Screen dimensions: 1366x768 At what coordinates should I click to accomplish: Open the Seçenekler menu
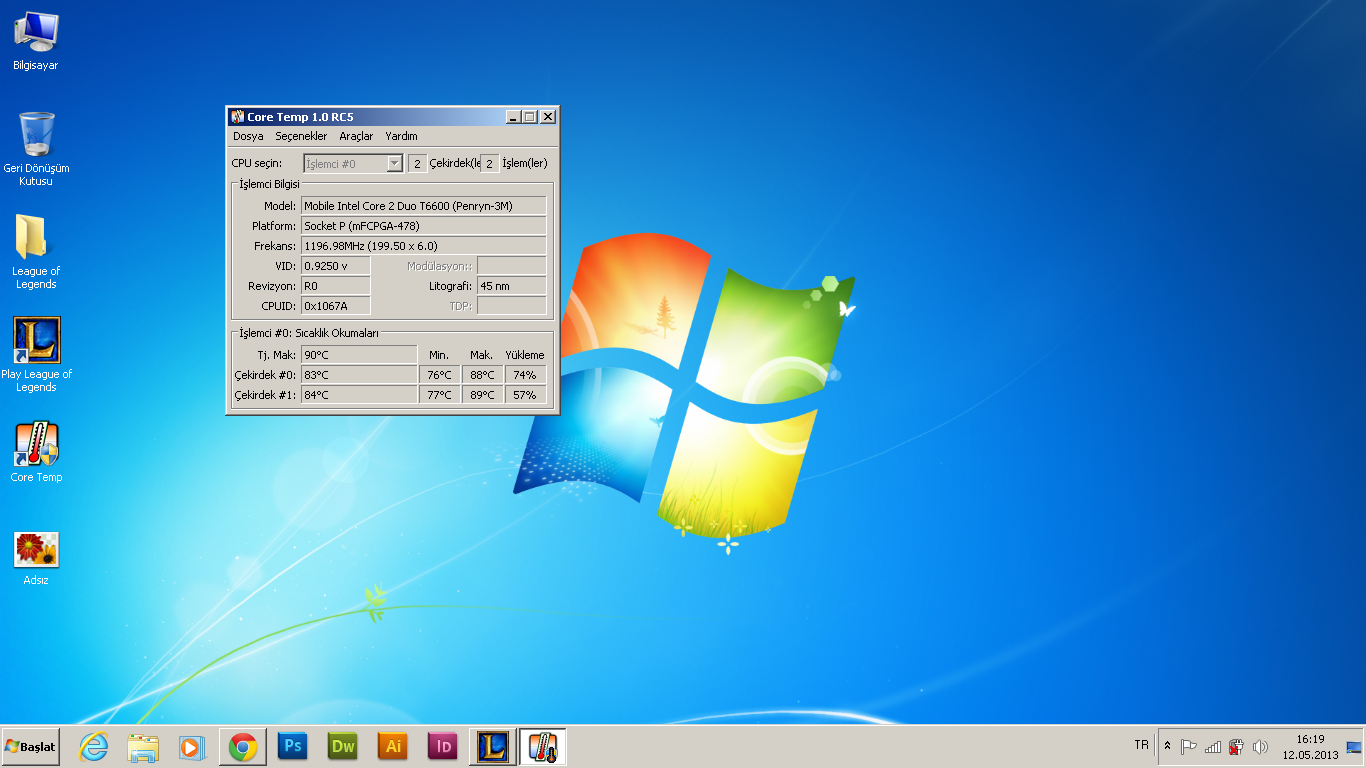(x=301, y=136)
